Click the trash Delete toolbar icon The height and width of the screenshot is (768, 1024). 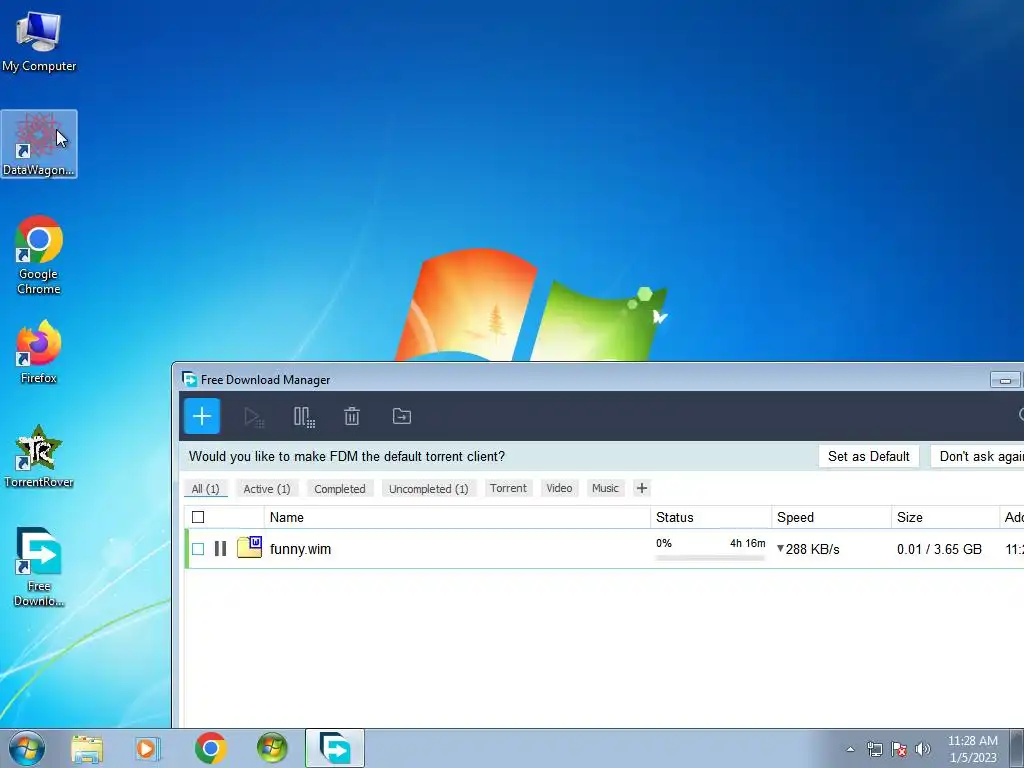point(352,416)
